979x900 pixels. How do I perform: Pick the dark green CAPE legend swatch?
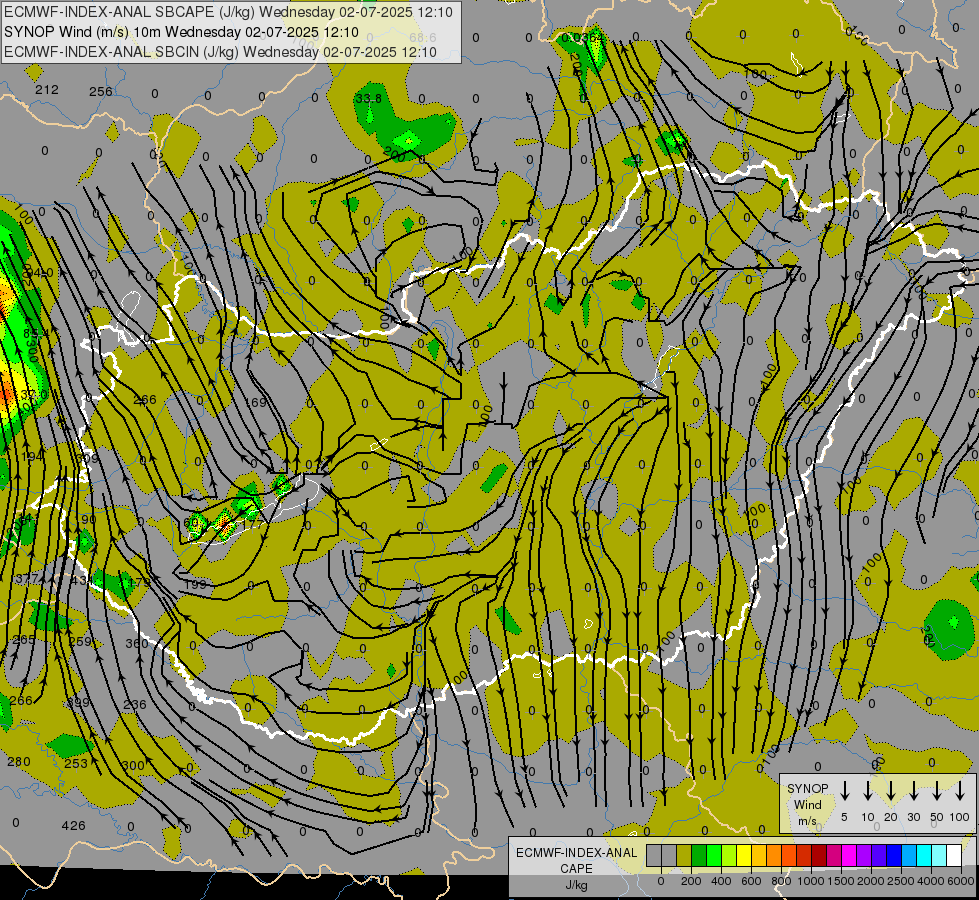coord(699,856)
